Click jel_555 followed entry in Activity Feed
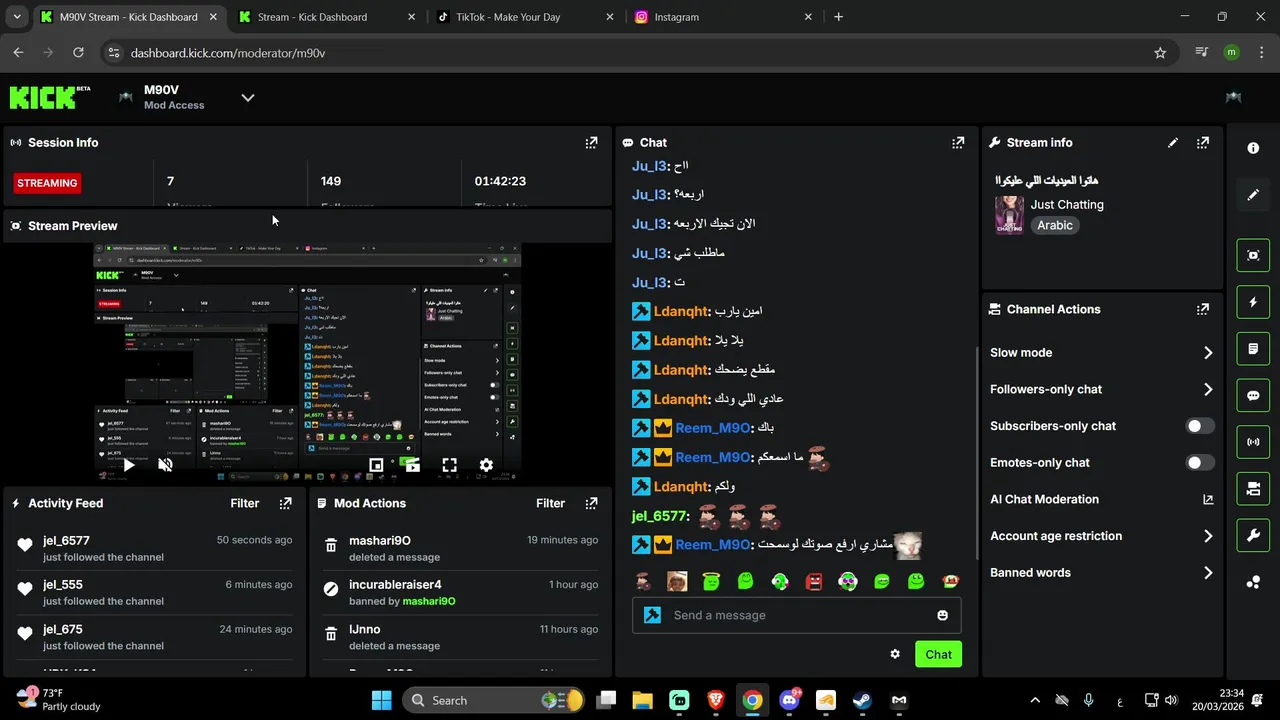 coord(155,593)
